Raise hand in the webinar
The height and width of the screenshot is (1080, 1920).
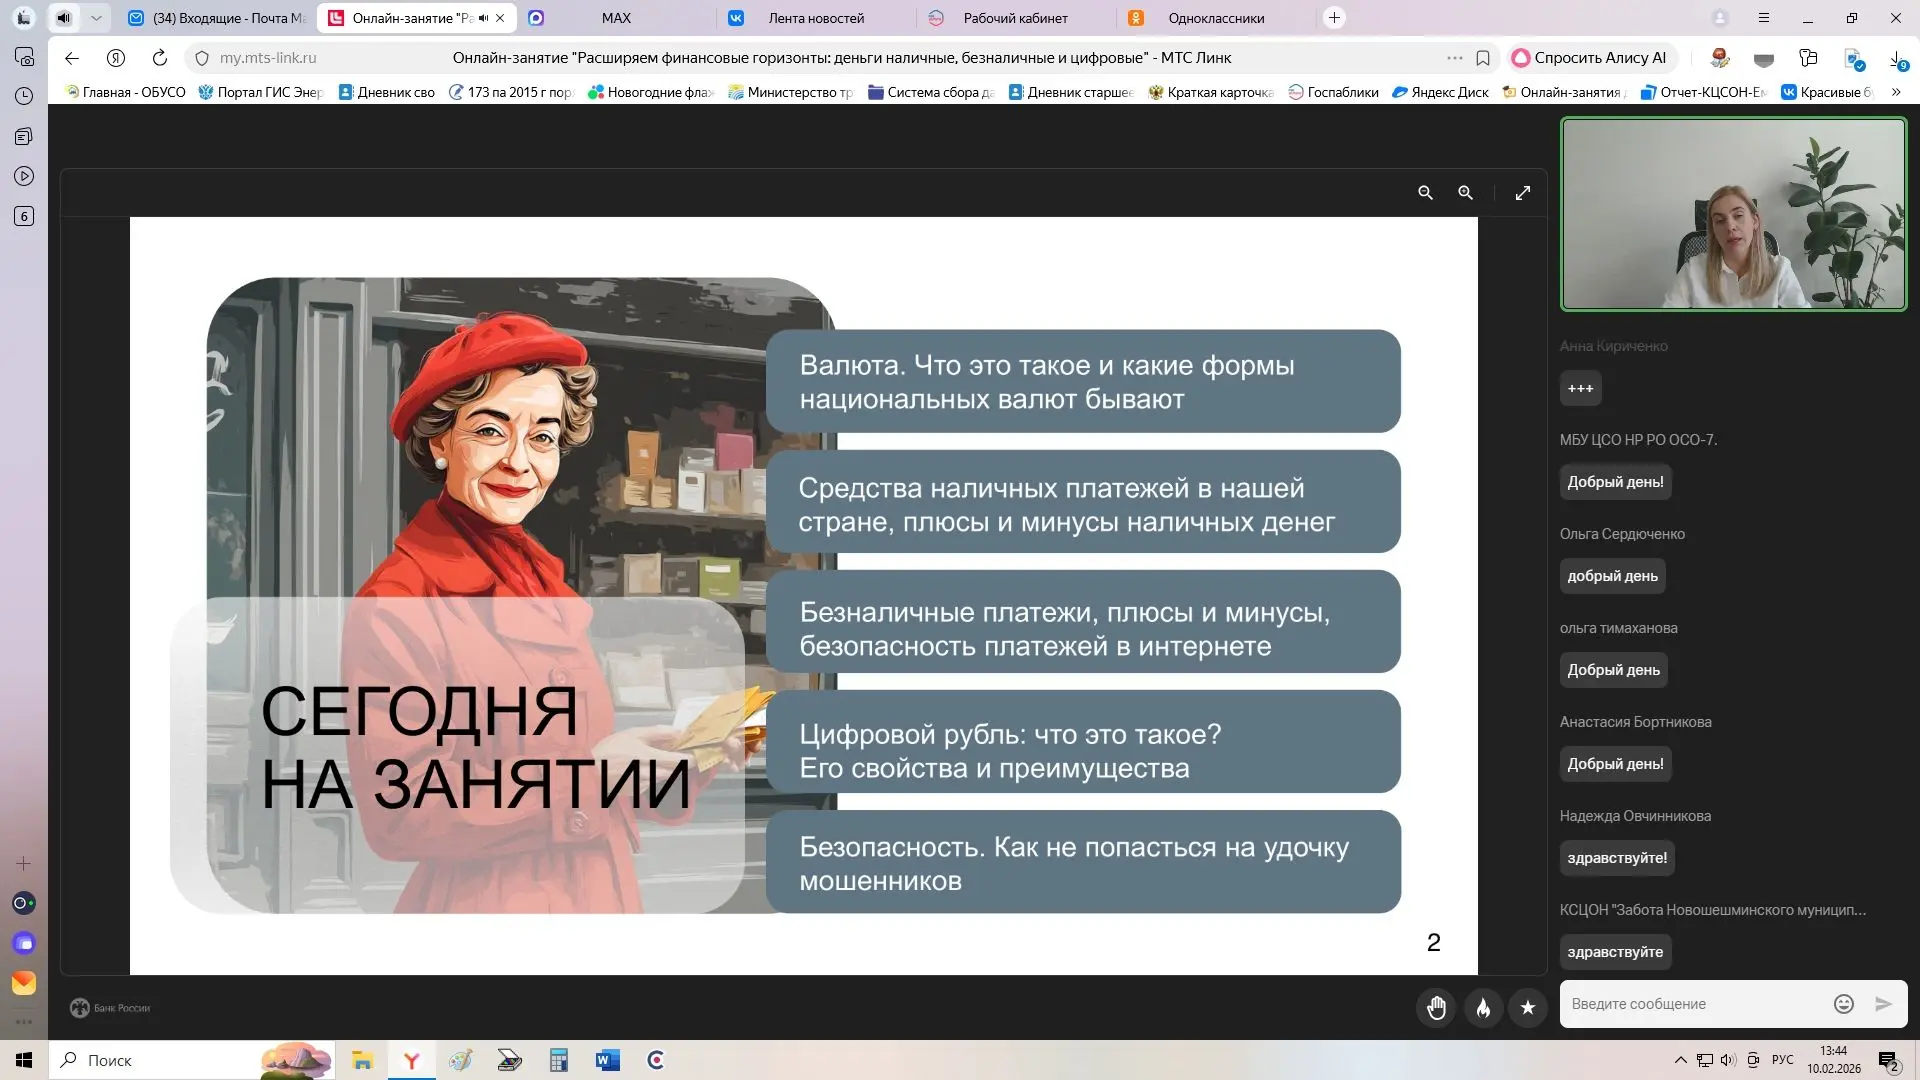(x=1437, y=1007)
